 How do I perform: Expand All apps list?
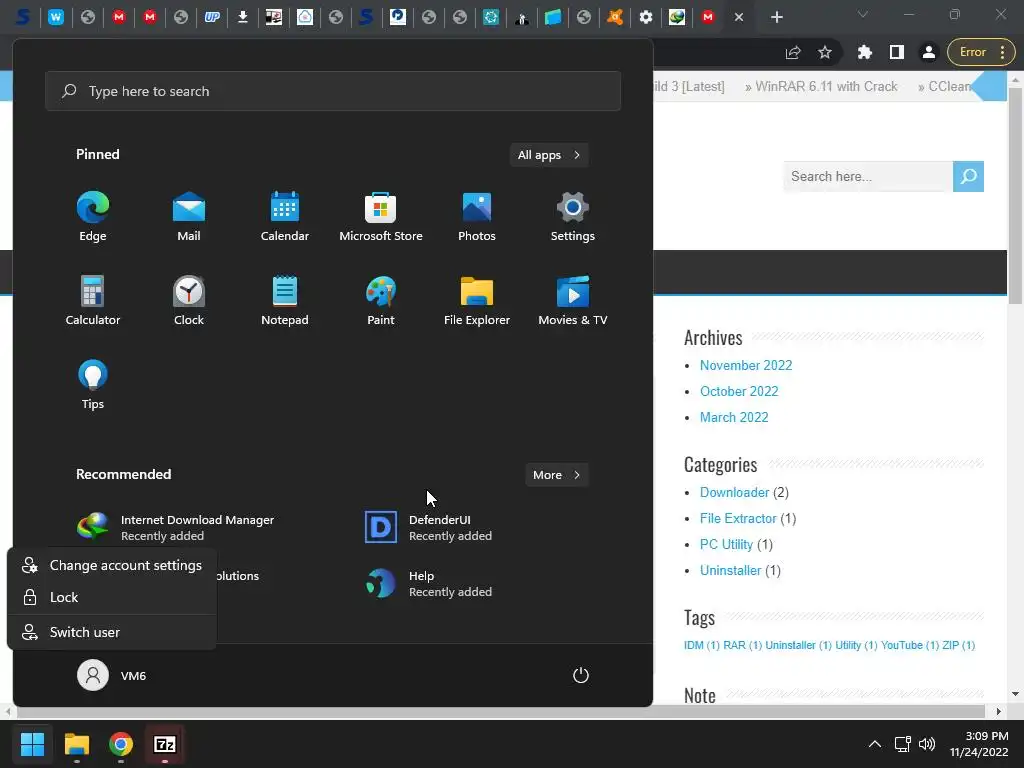[549, 155]
